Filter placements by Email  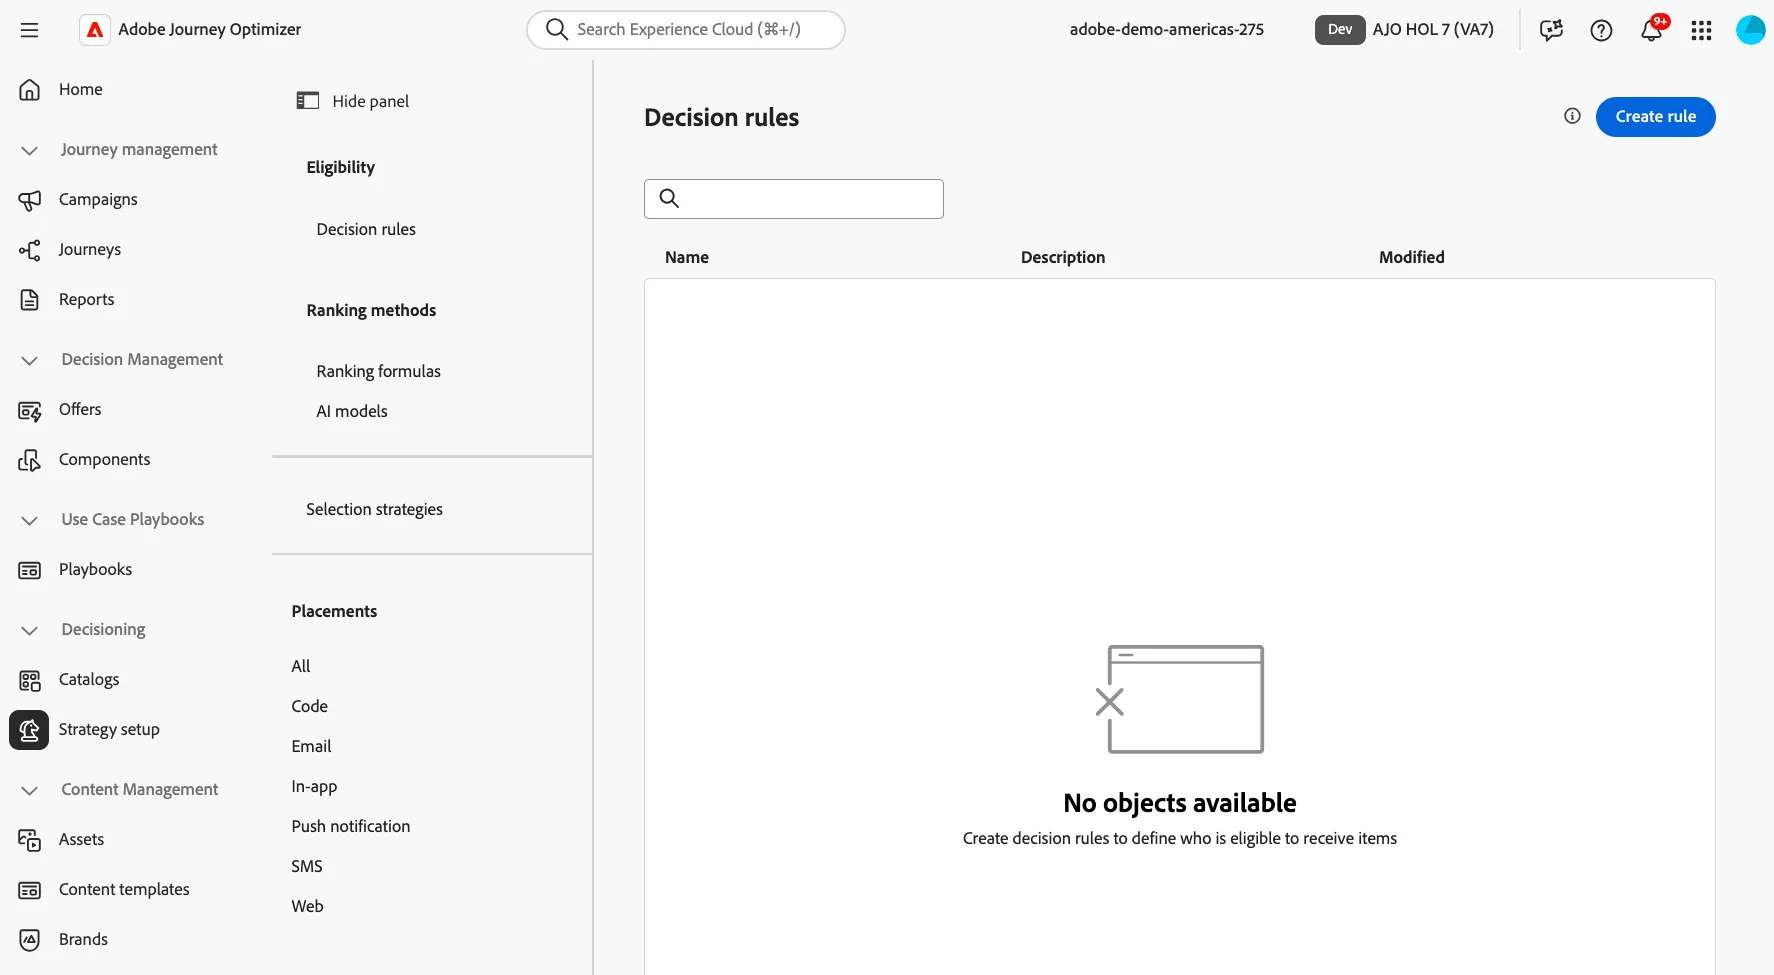311,747
